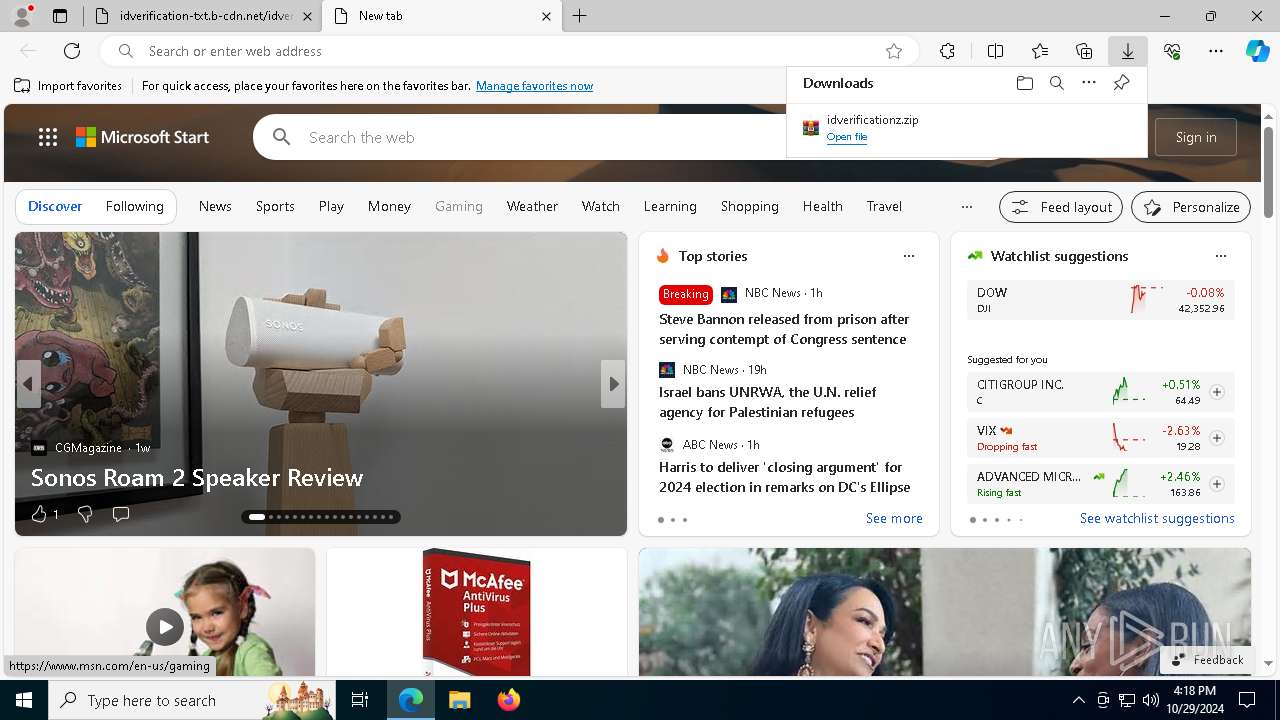Toggle the Downloads toolbar icon
1280x720 pixels.
[x=1127, y=51]
